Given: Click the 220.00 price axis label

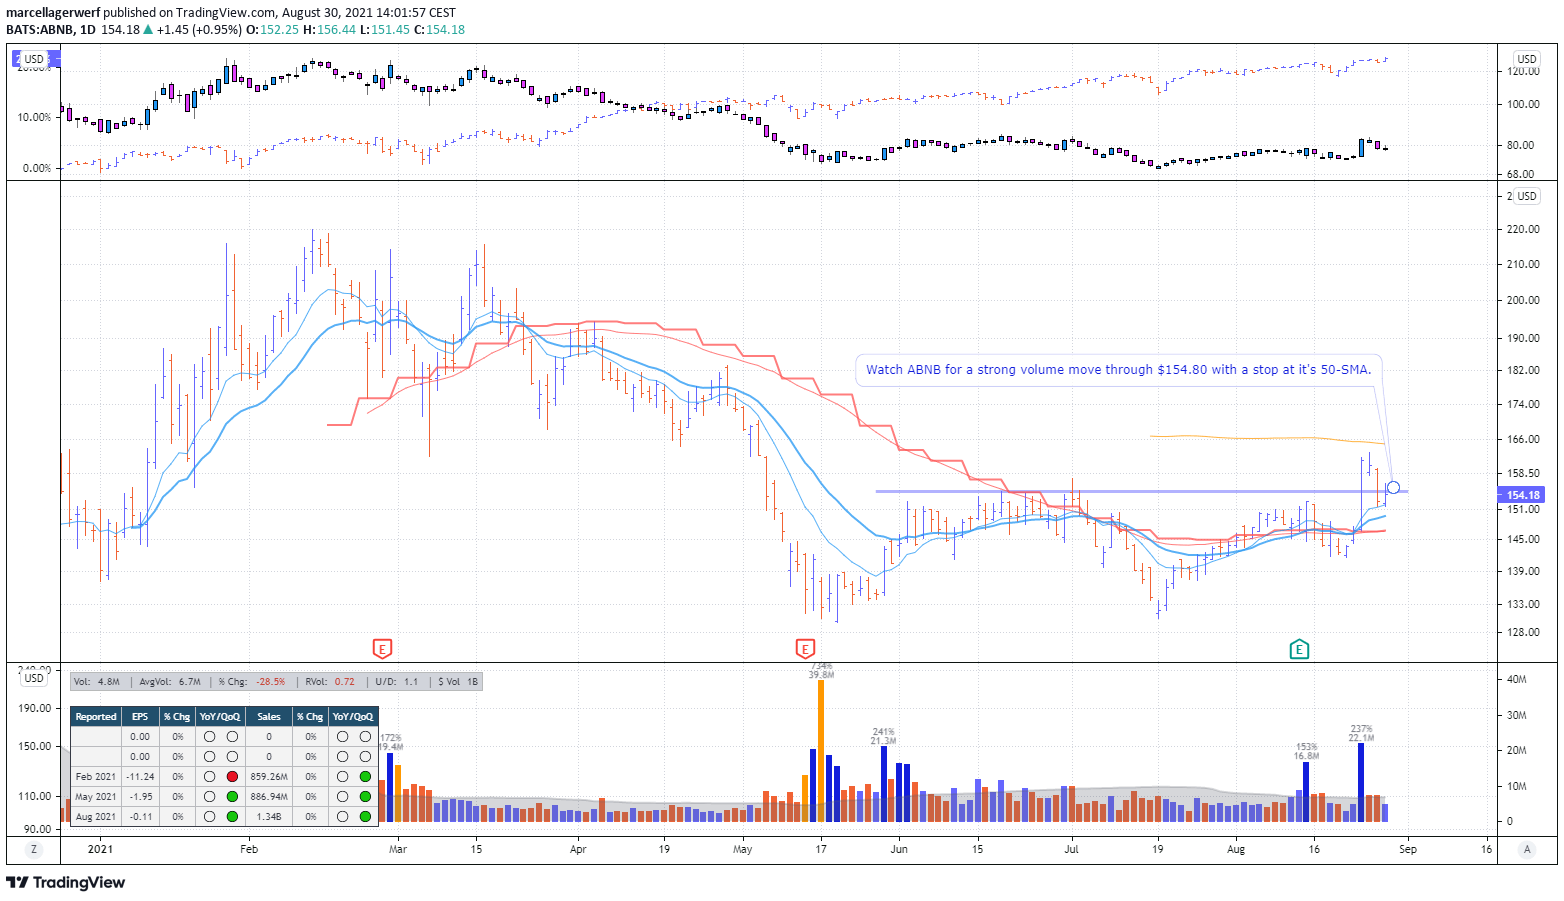Looking at the screenshot, I should pos(1523,229).
